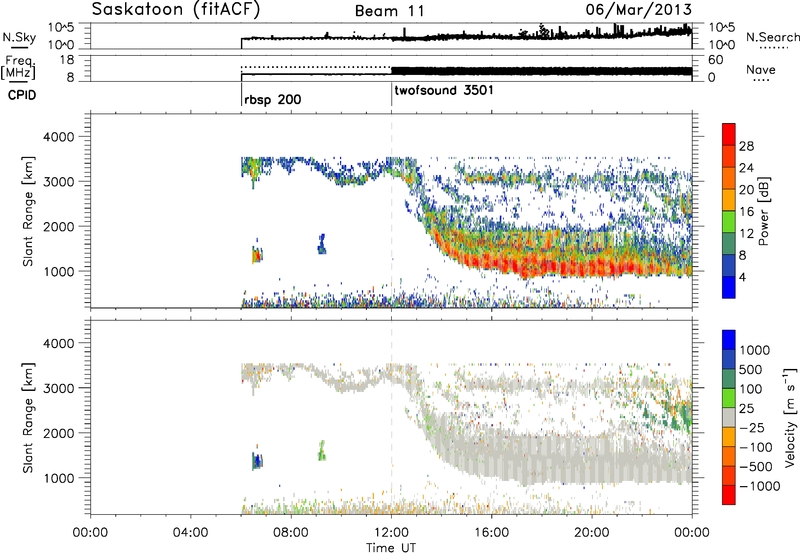
Task: Click the red top segment of Power colorbar
Action: tap(729, 134)
